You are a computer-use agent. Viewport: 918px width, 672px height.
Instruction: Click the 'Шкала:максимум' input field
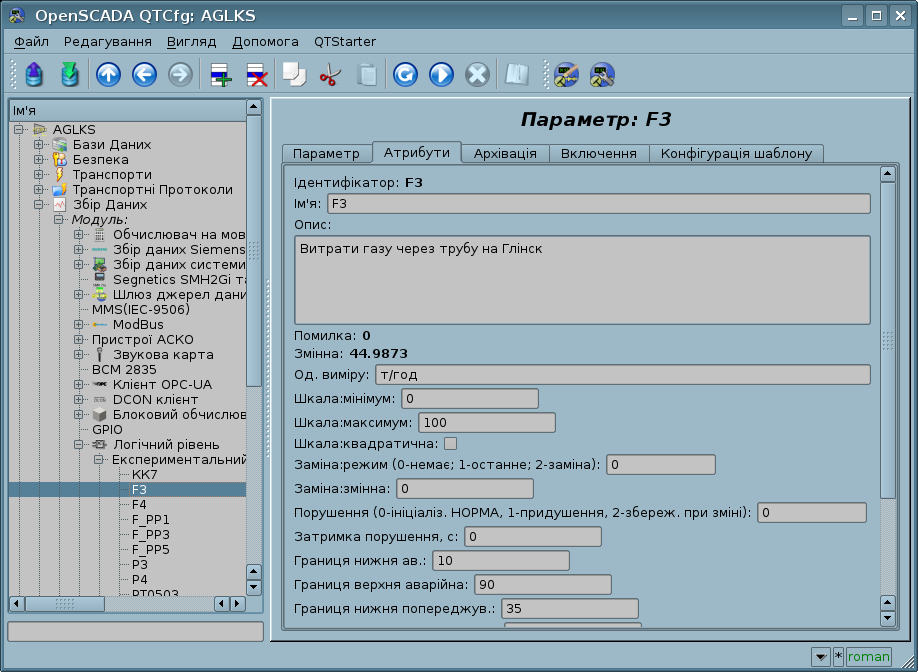pos(487,422)
